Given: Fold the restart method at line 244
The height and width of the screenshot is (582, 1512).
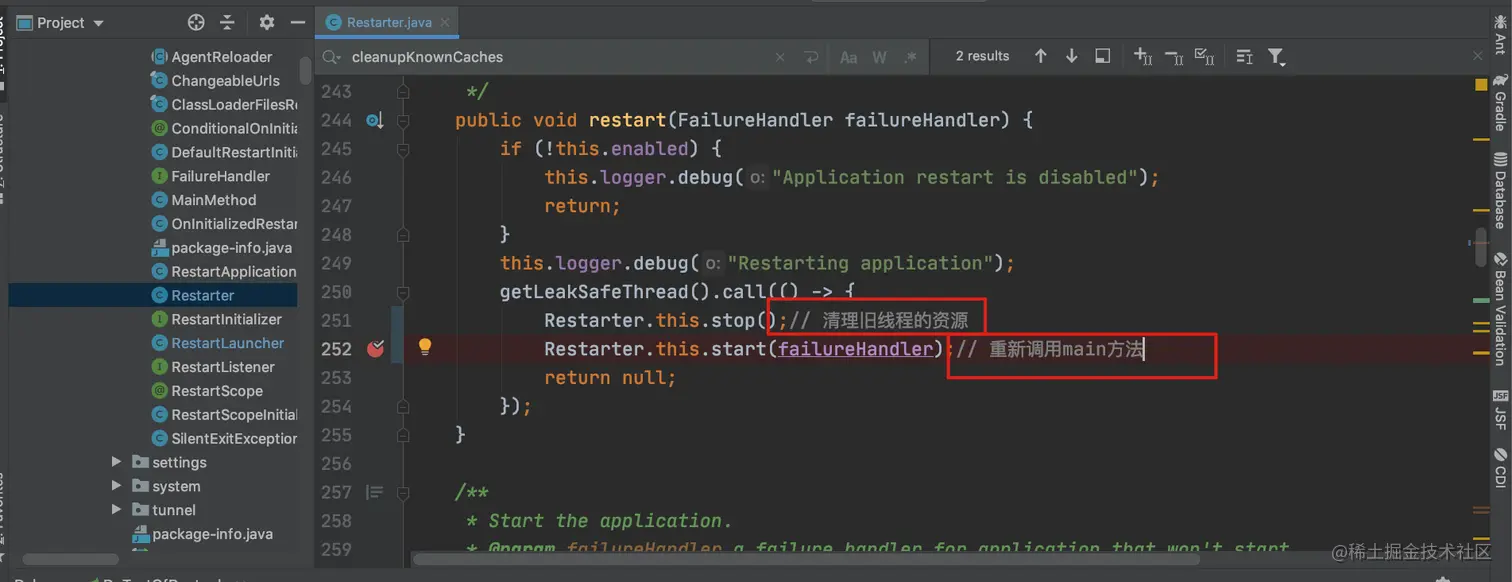Looking at the screenshot, I should coord(402,120).
